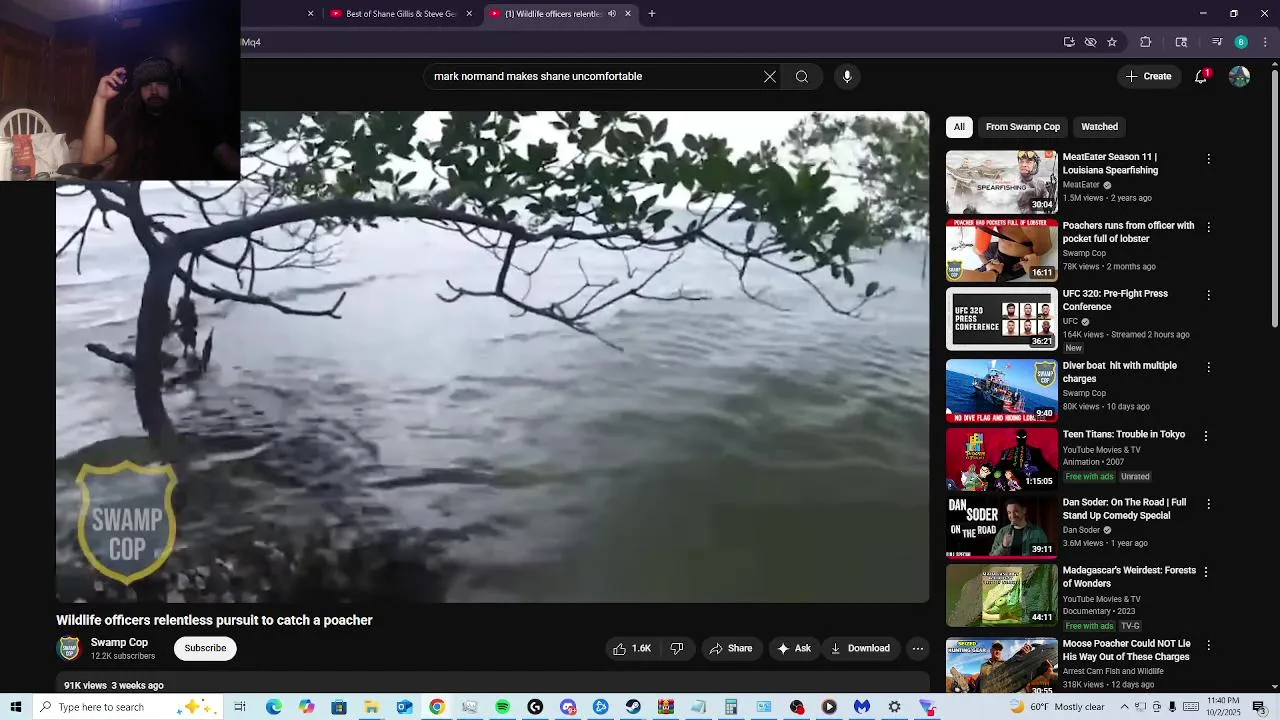Close the Best of Shane Gillis tab

click(469, 14)
